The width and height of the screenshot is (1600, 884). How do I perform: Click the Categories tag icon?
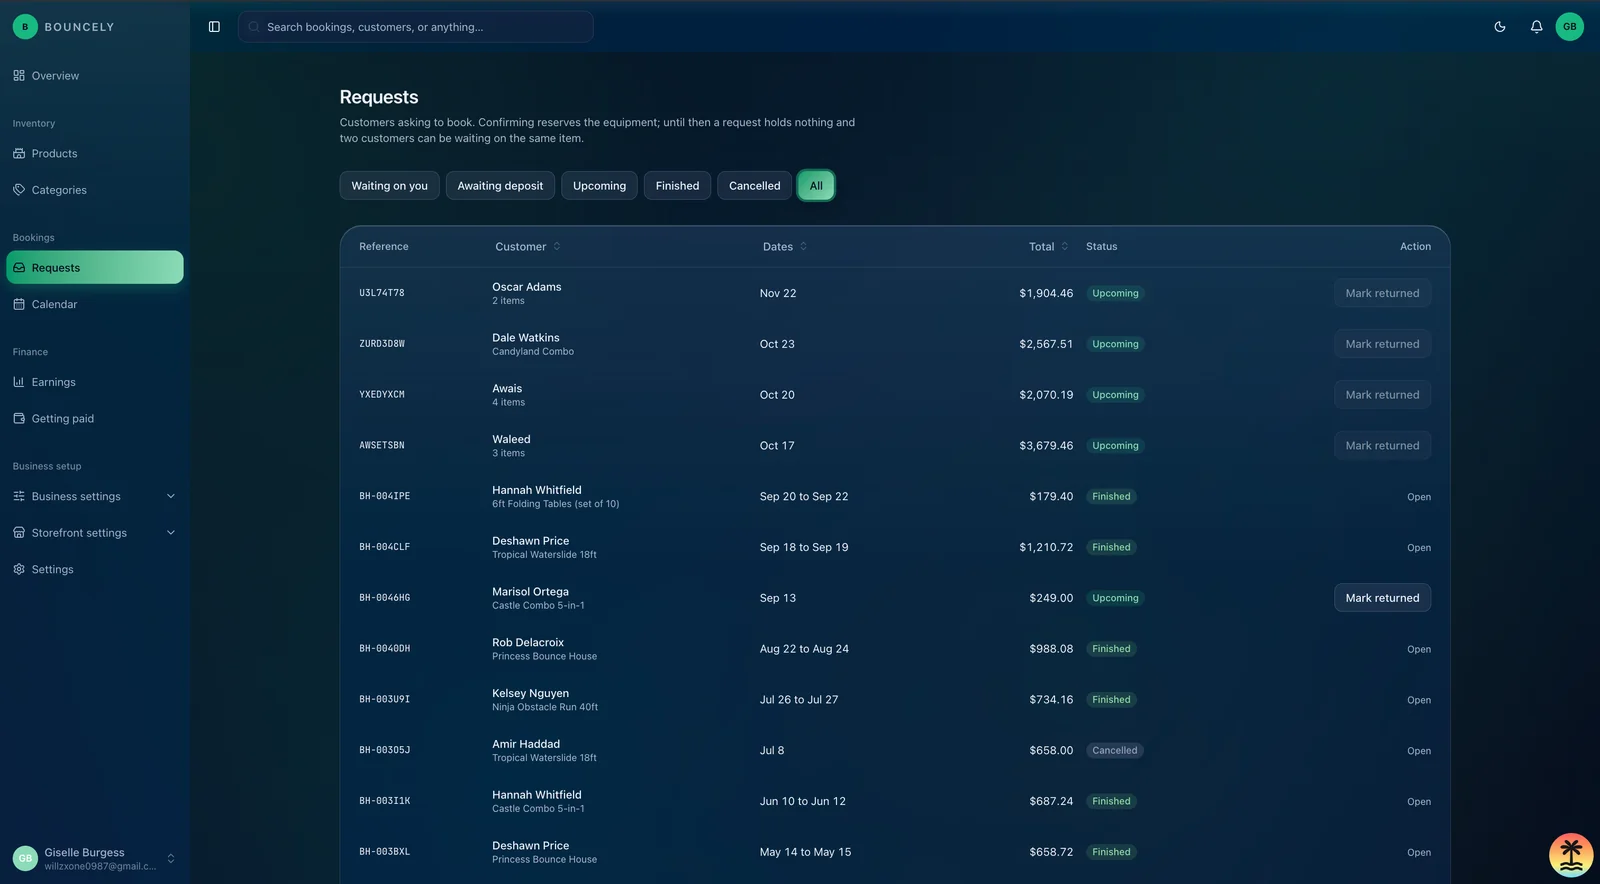coord(19,190)
